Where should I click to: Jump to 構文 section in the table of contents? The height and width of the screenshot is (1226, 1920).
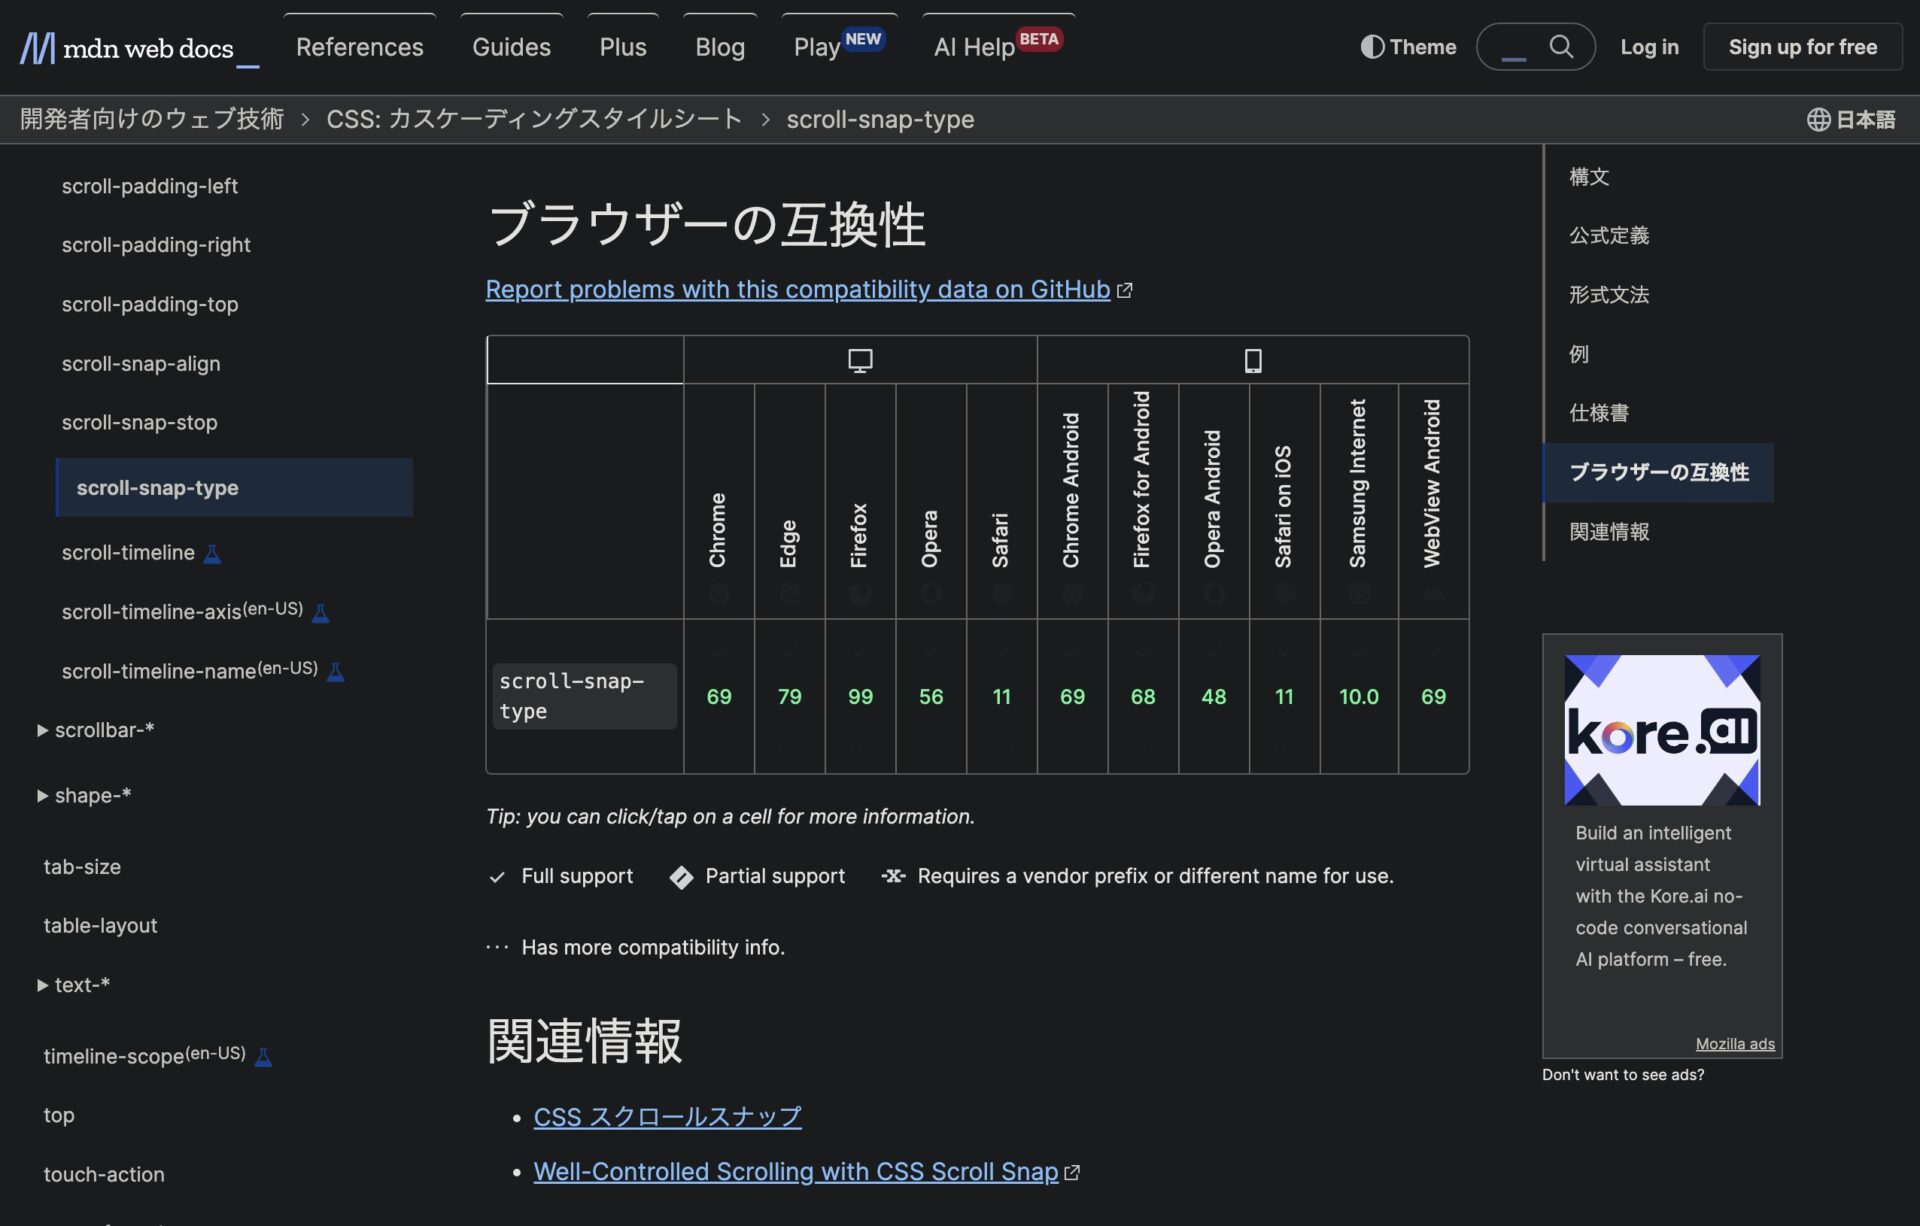(x=1589, y=177)
